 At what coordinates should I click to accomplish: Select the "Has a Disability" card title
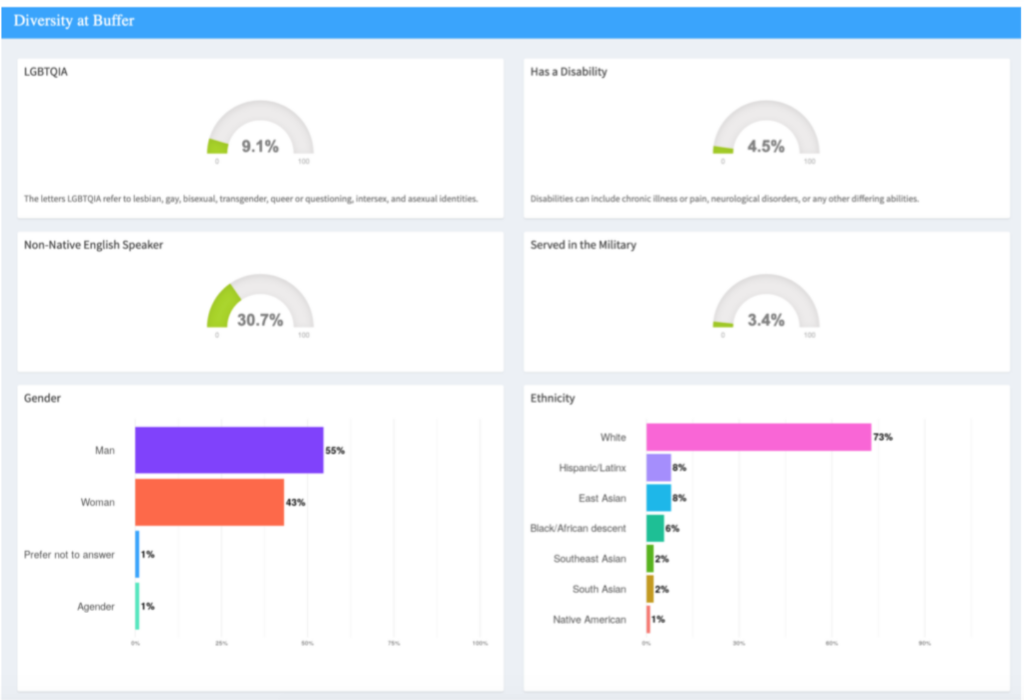(569, 72)
